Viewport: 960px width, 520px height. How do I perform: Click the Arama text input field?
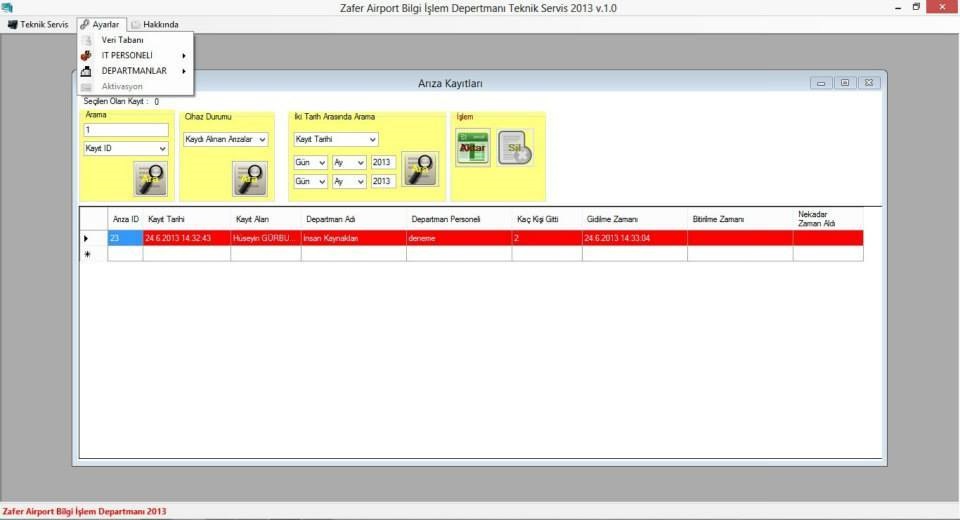(126, 130)
